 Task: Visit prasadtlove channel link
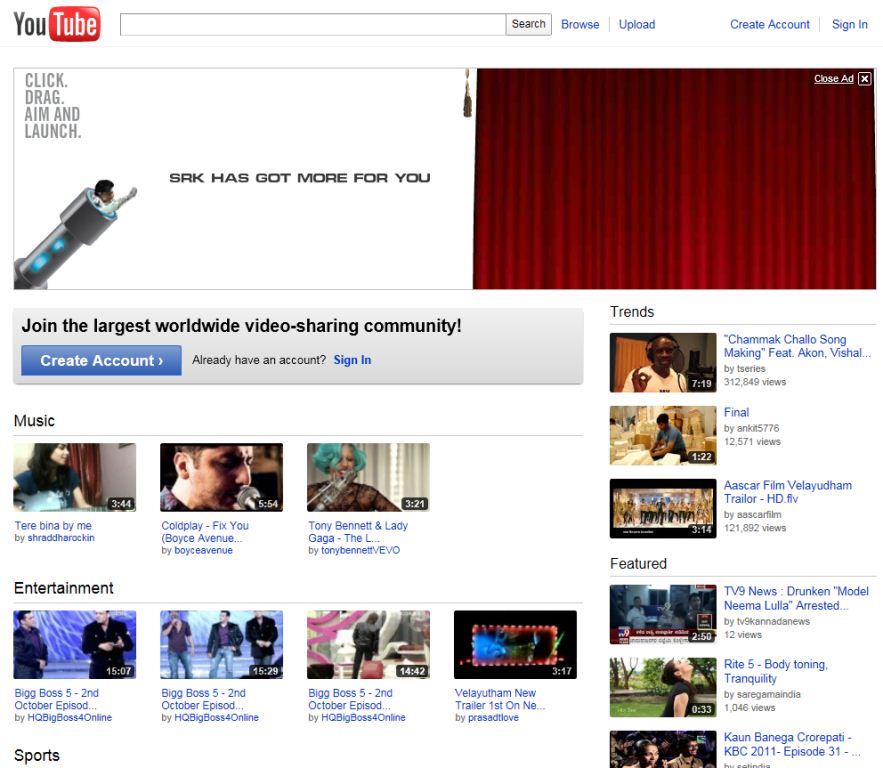(493, 717)
